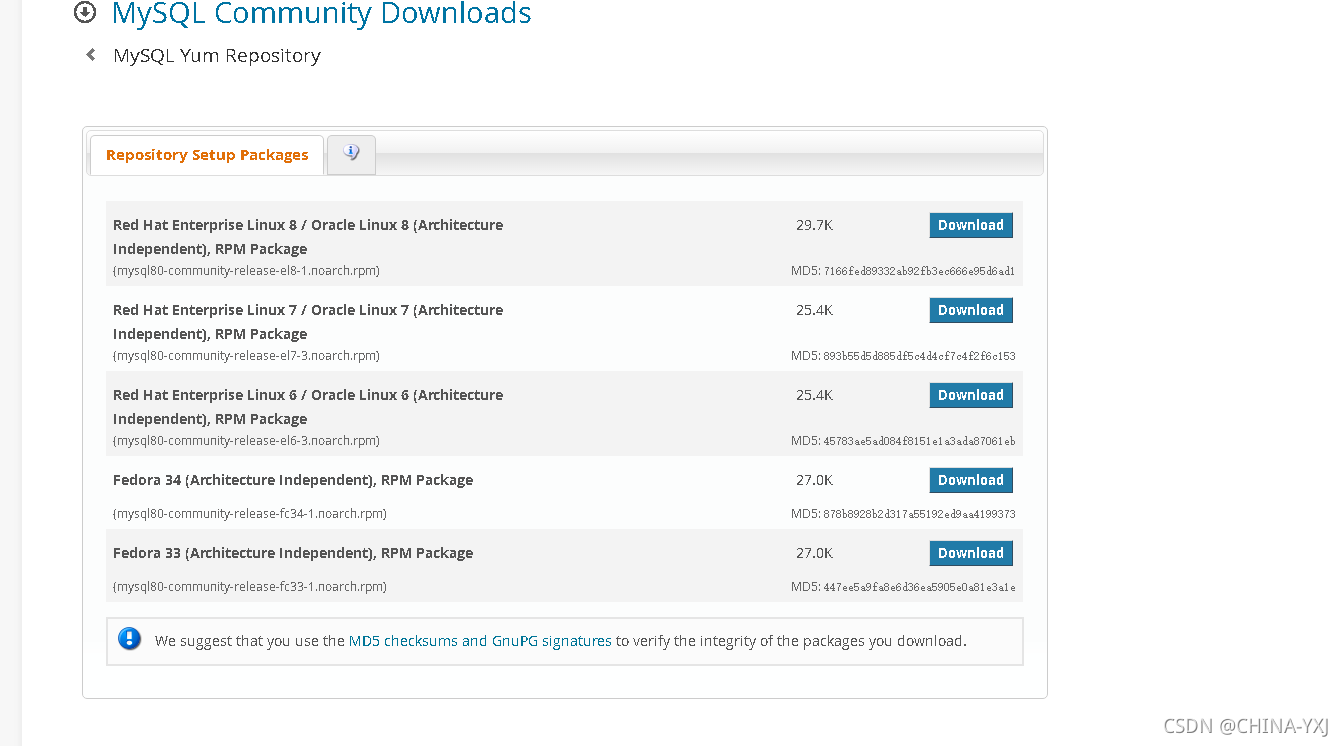Click the 27.0K size in the Fedora 33 row

814,553
